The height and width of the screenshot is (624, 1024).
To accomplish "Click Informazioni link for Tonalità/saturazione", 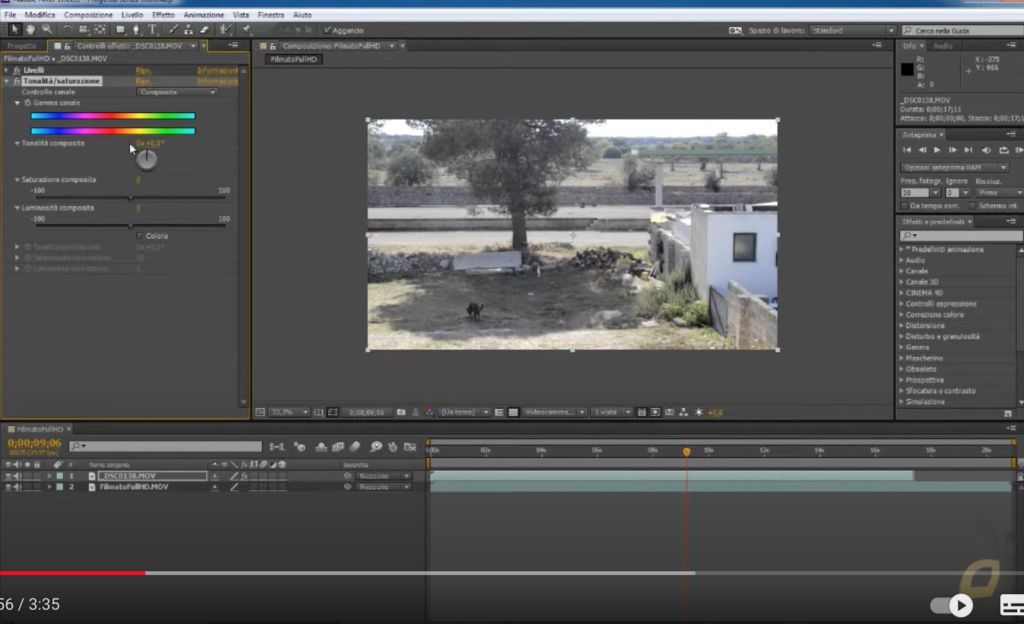I will point(217,81).
